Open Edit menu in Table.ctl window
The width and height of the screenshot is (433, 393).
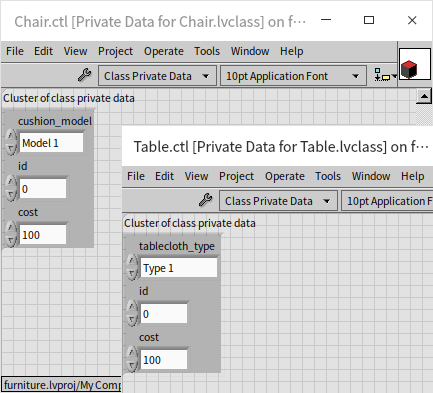[164, 176]
